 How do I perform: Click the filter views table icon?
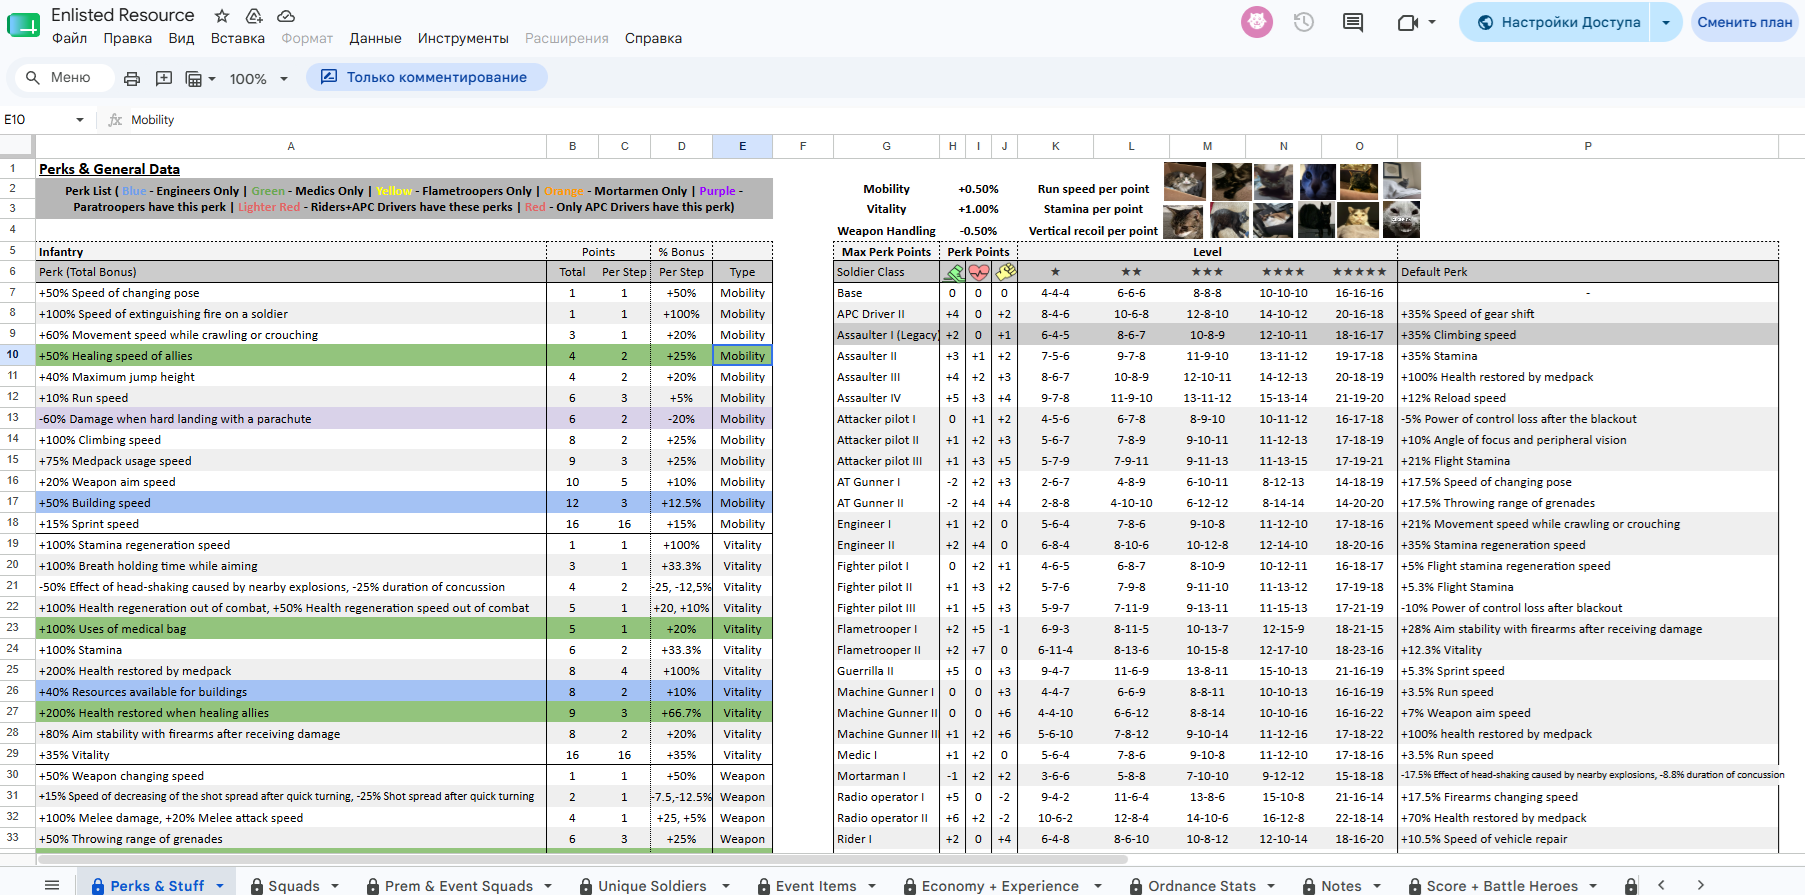(x=194, y=79)
